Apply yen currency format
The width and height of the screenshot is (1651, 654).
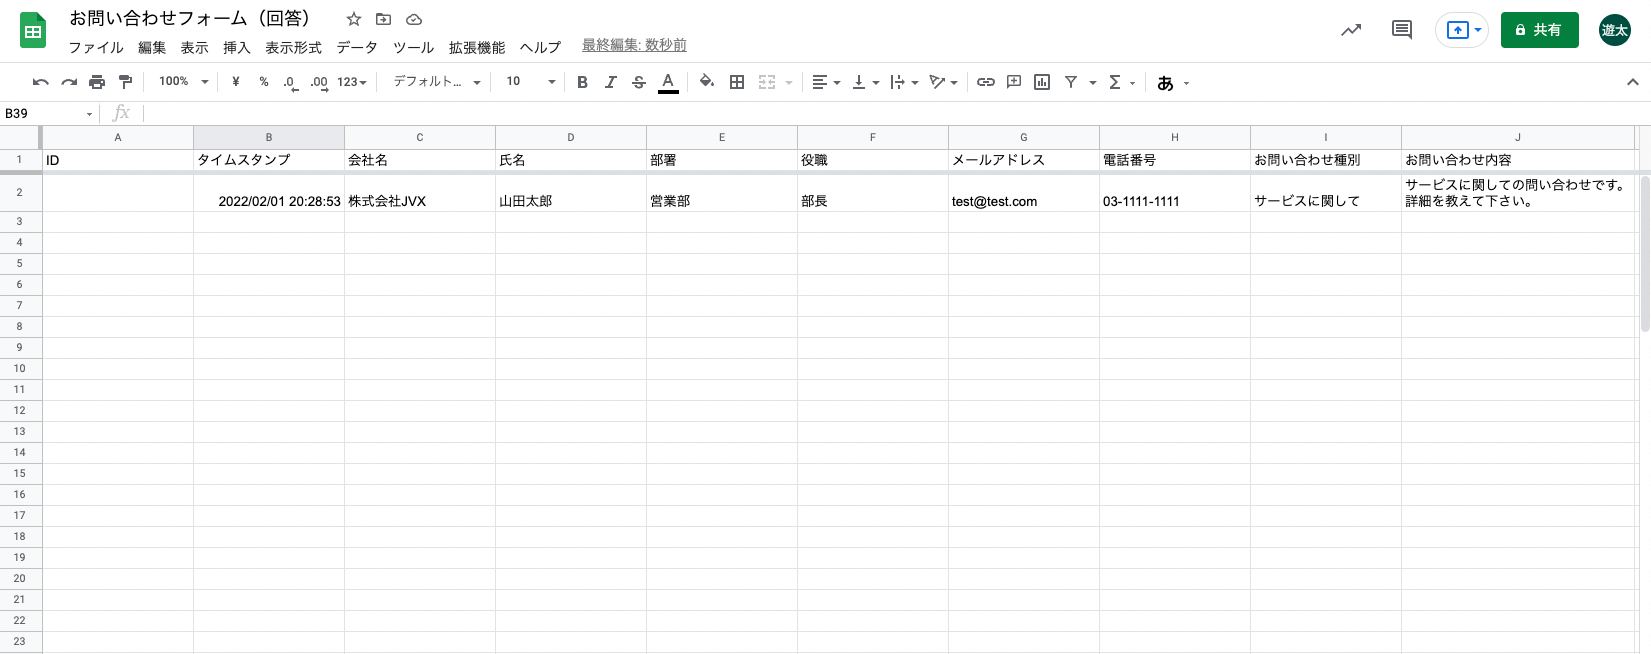click(236, 82)
